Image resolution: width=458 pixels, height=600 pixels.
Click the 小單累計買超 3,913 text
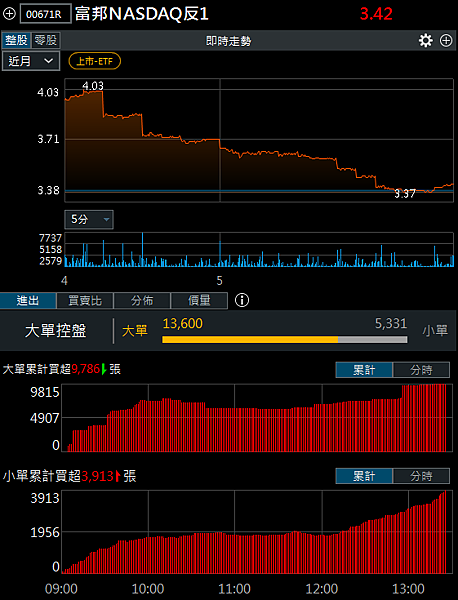click(69, 476)
